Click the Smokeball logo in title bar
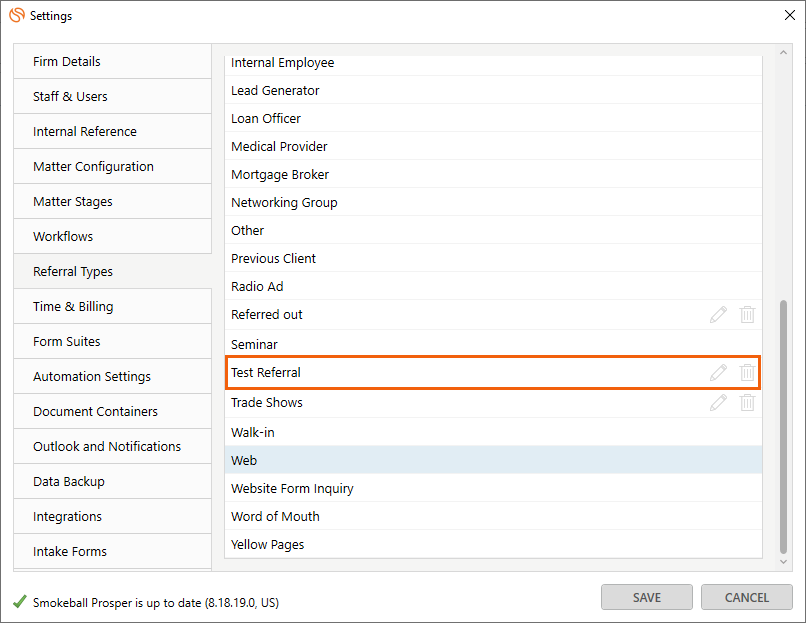The height and width of the screenshot is (623, 806). point(17,15)
